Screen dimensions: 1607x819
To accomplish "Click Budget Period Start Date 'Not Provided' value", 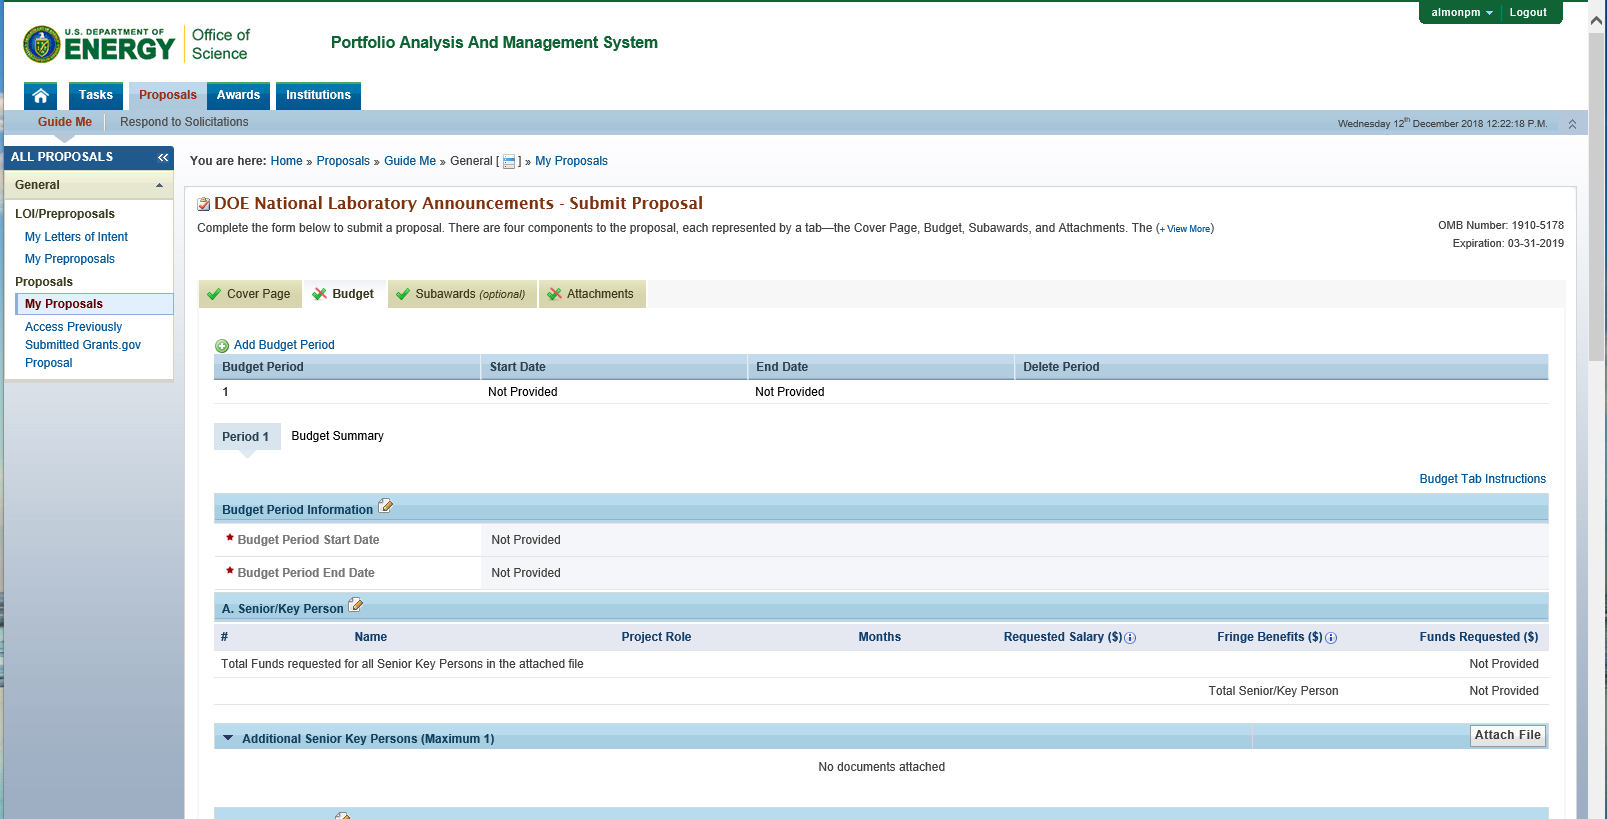I will coord(526,540).
